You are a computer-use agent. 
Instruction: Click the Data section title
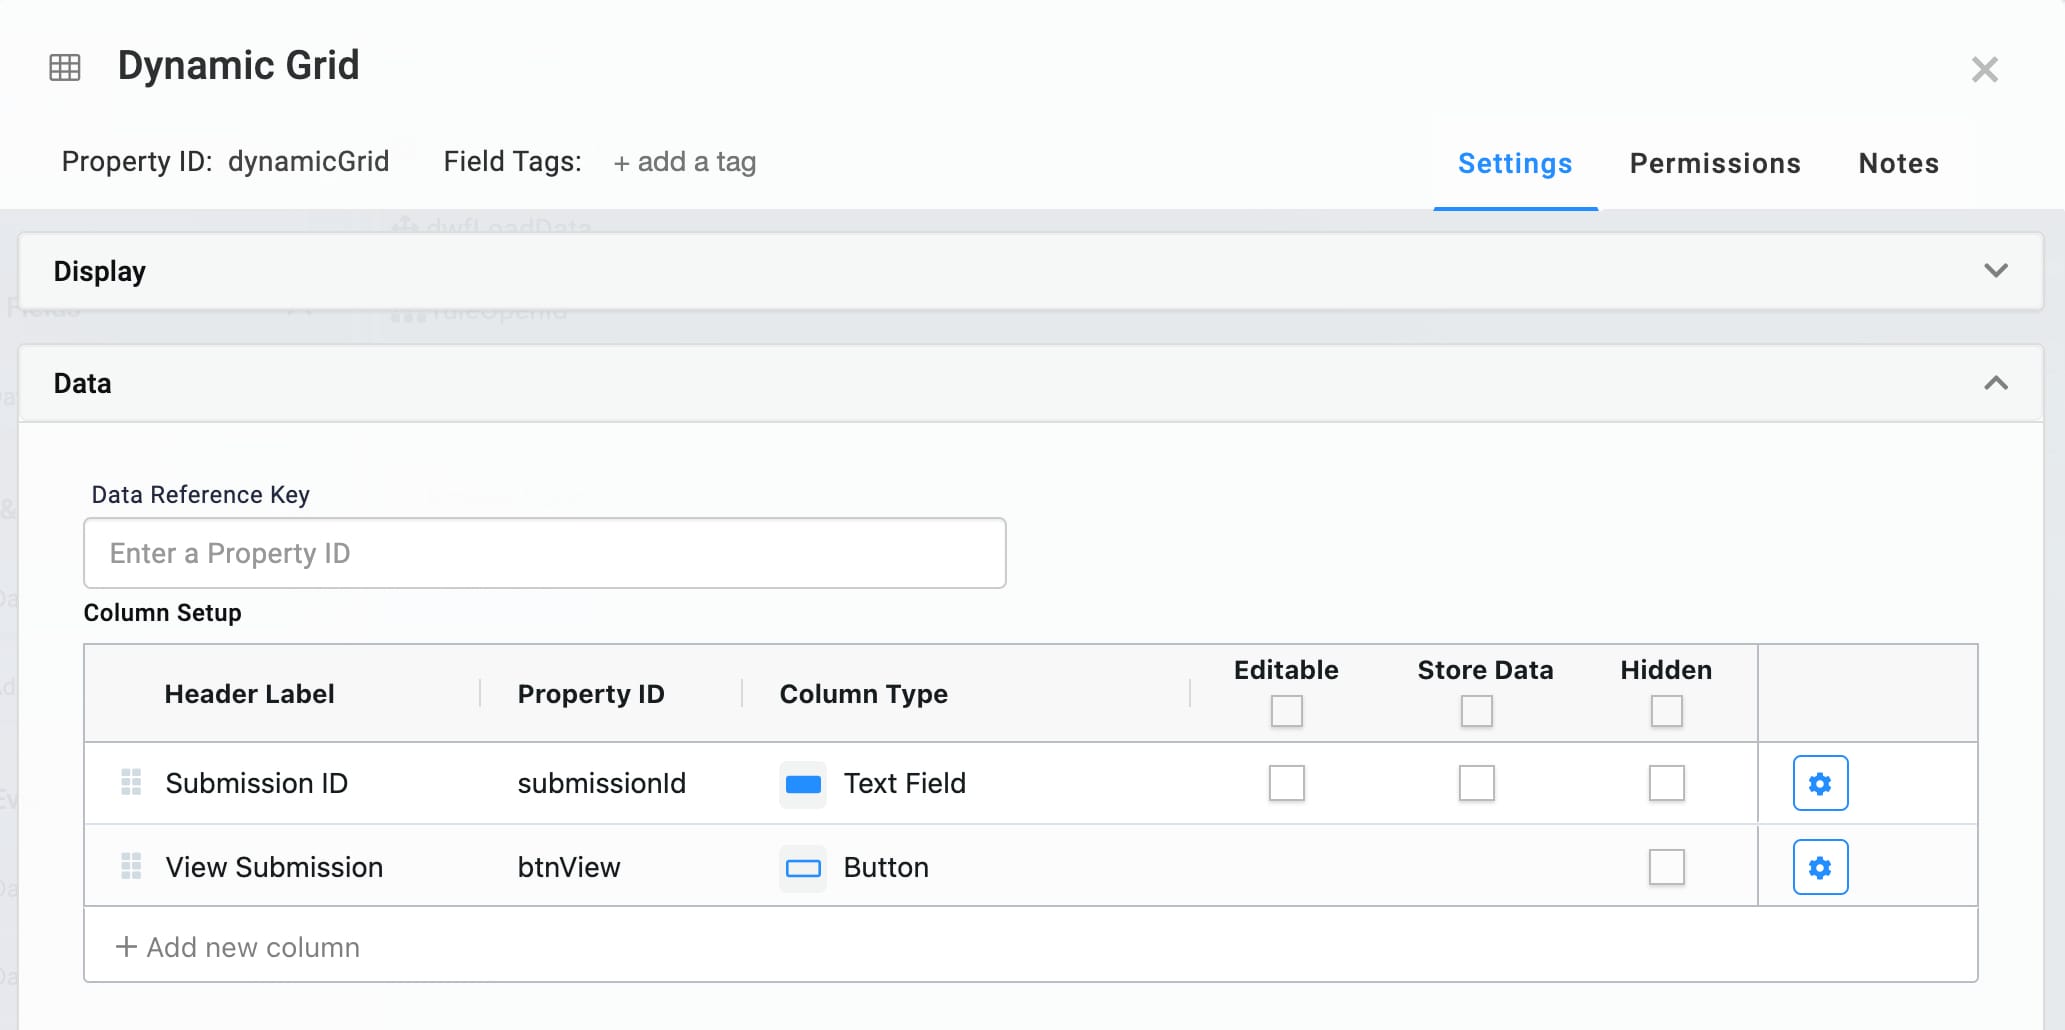click(x=82, y=384)
